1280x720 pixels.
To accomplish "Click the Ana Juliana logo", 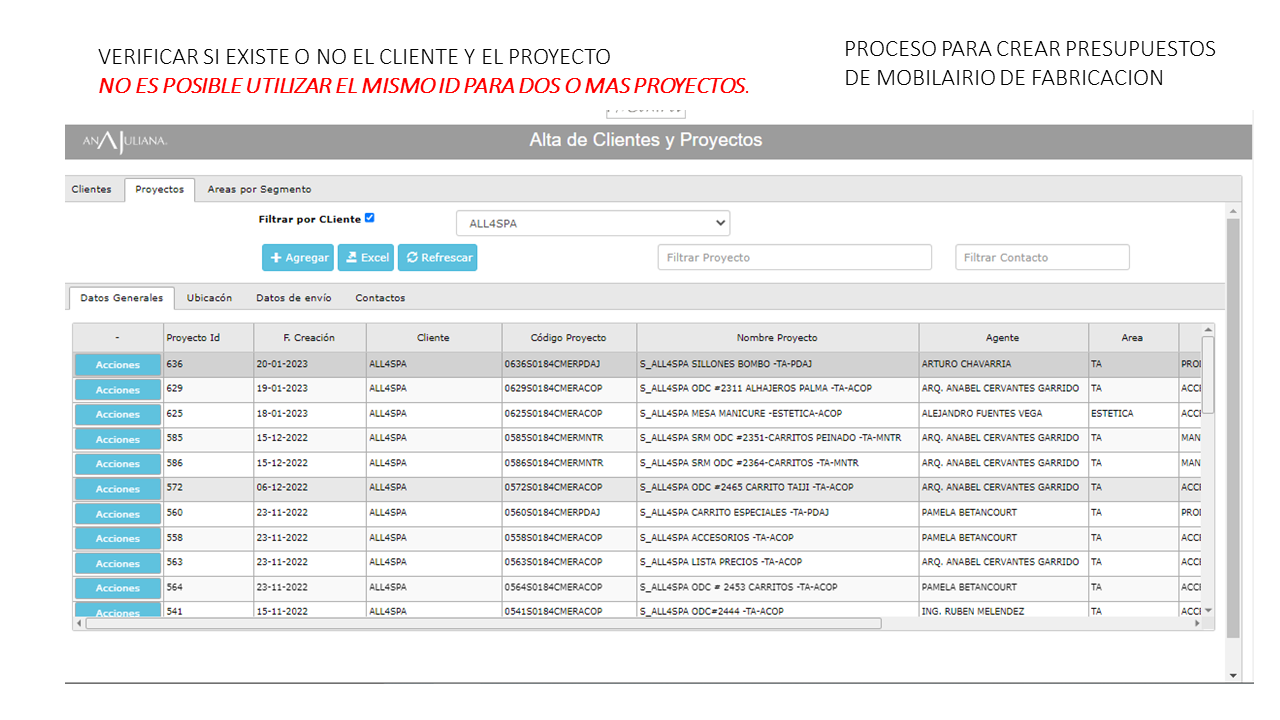I will tap(125, 142).
